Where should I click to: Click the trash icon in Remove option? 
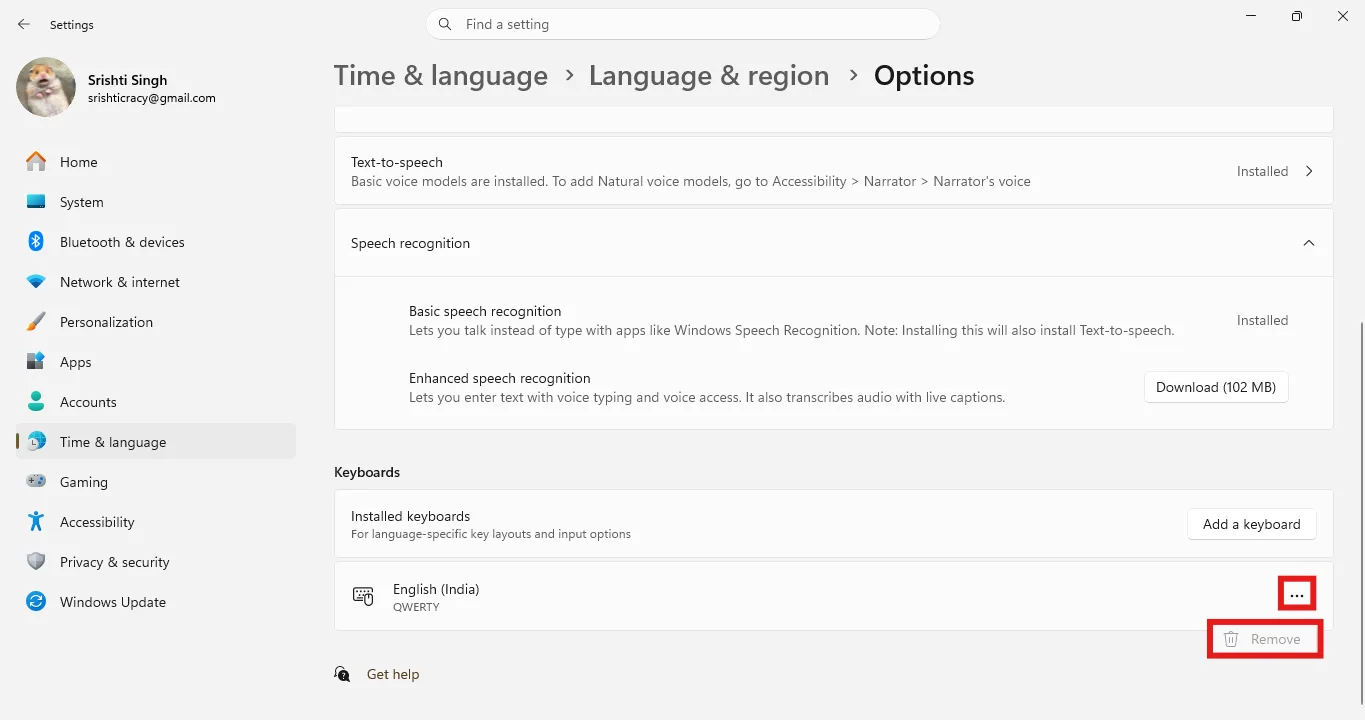(1232, 639)
